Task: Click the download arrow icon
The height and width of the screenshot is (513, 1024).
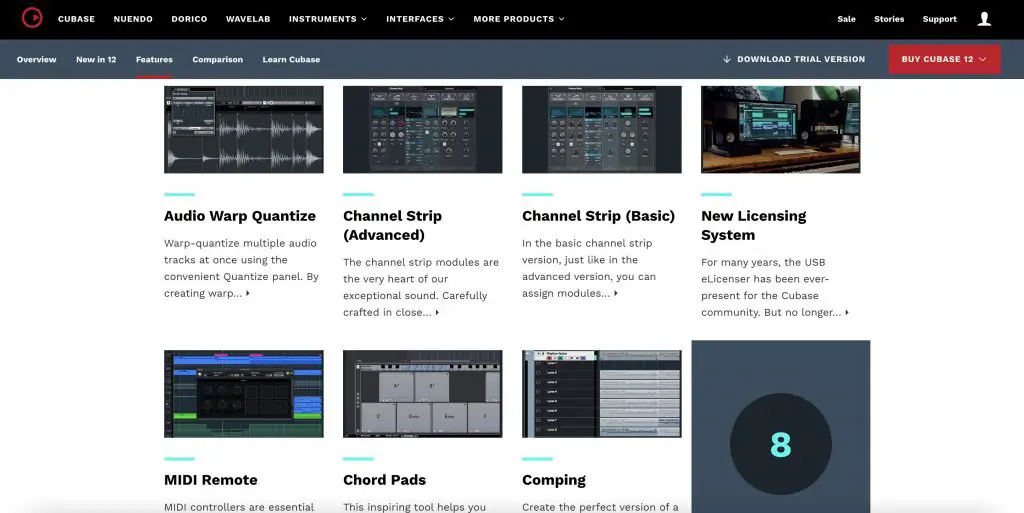Action: tap(727, 59)
